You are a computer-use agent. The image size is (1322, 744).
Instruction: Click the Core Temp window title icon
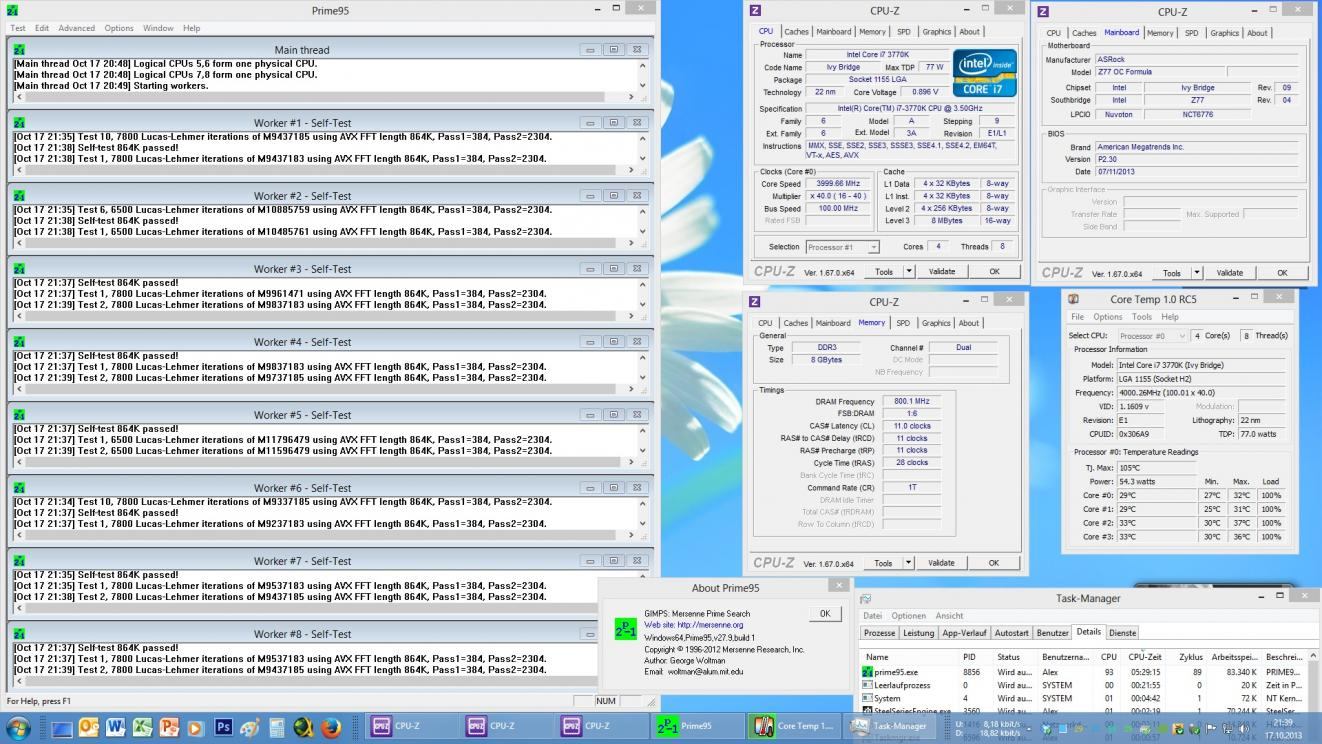[x=1074, y=299]
